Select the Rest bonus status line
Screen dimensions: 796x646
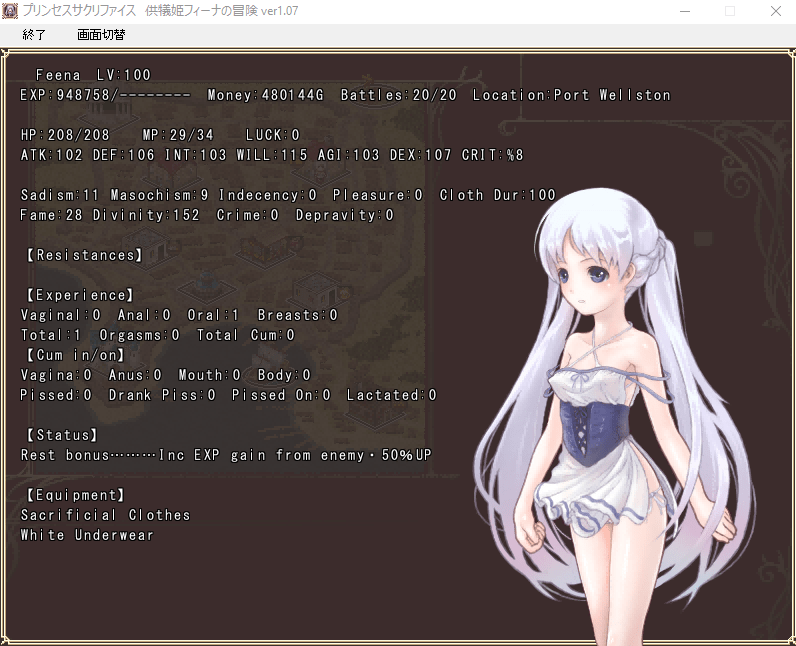pyautogui.click(x=226, y=455)
